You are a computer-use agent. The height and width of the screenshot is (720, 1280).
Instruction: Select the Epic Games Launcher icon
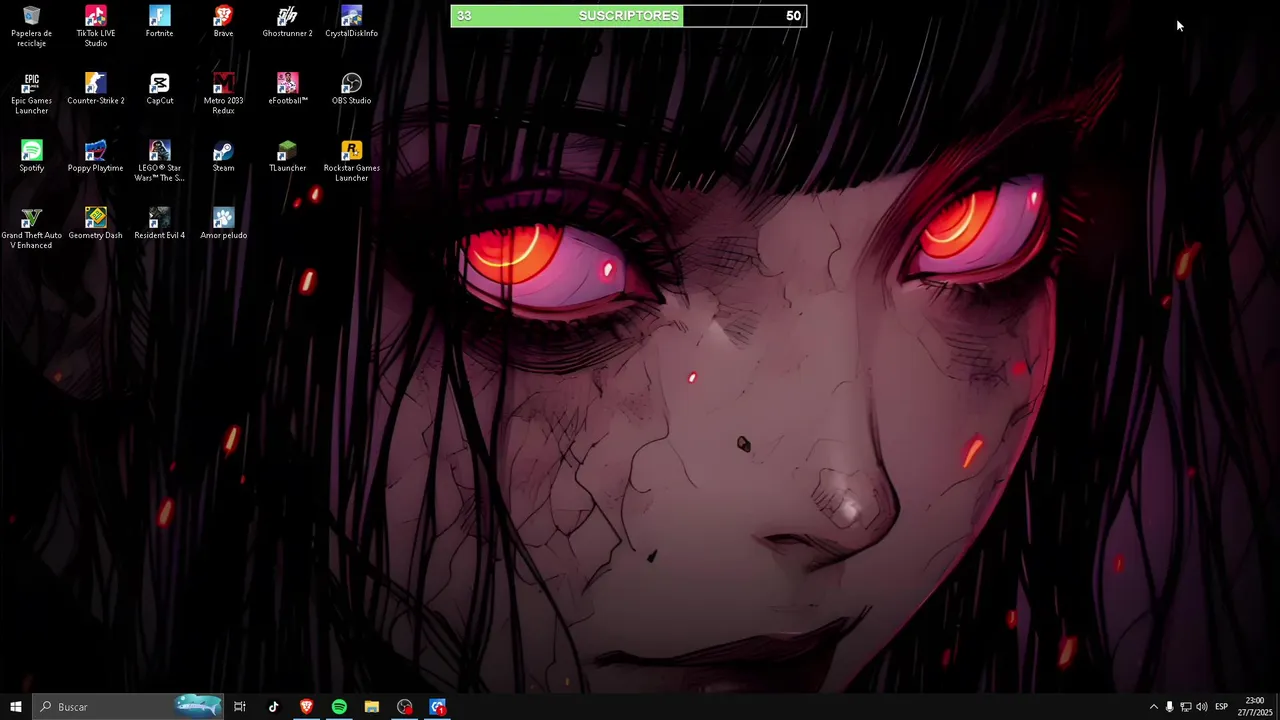[x=31, y=93]
